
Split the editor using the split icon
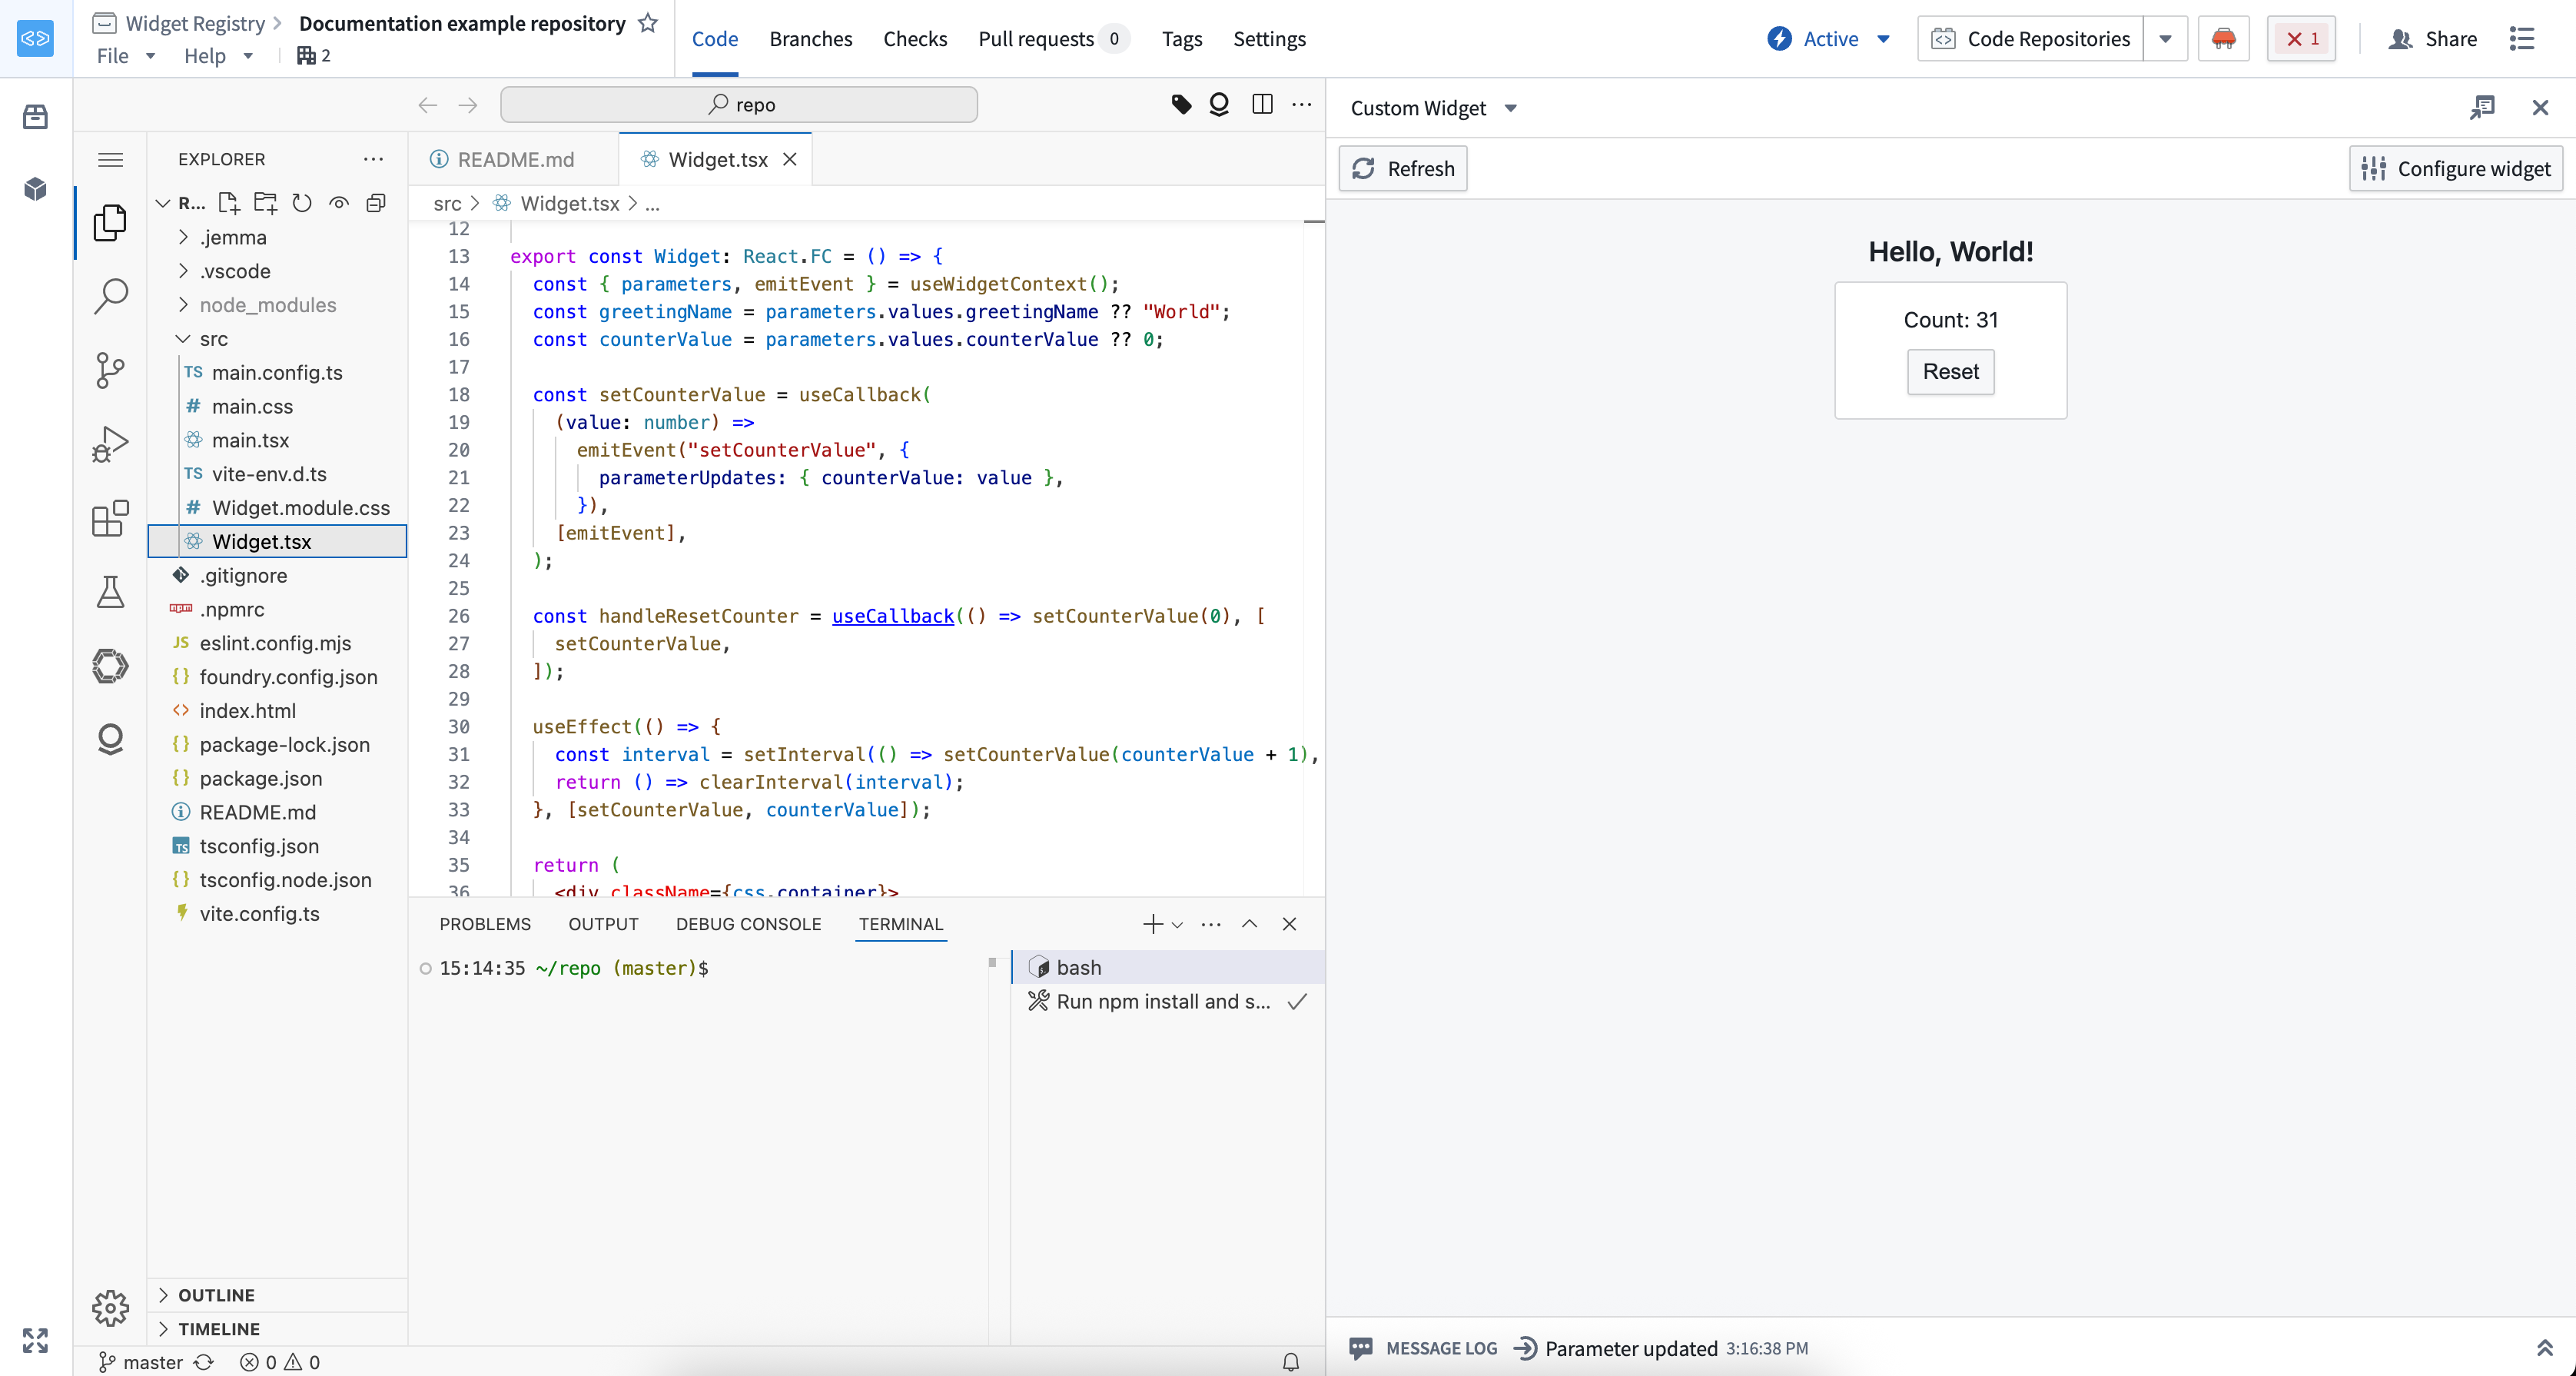pyautogui.click(x=1262, y=104)
